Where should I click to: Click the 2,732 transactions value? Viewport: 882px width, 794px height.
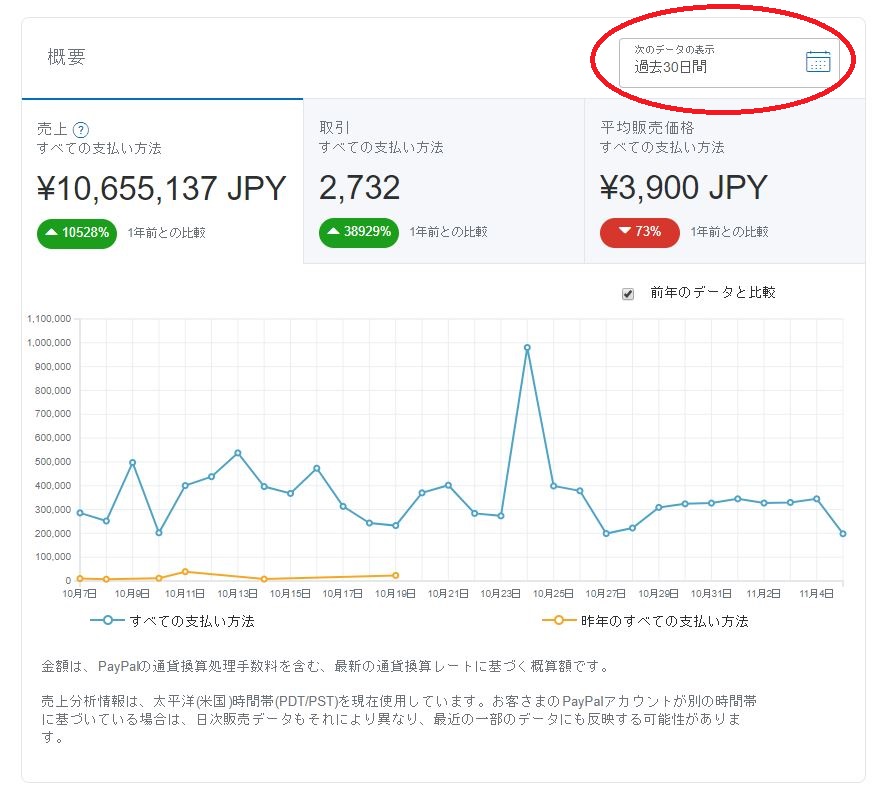(359, 187)
